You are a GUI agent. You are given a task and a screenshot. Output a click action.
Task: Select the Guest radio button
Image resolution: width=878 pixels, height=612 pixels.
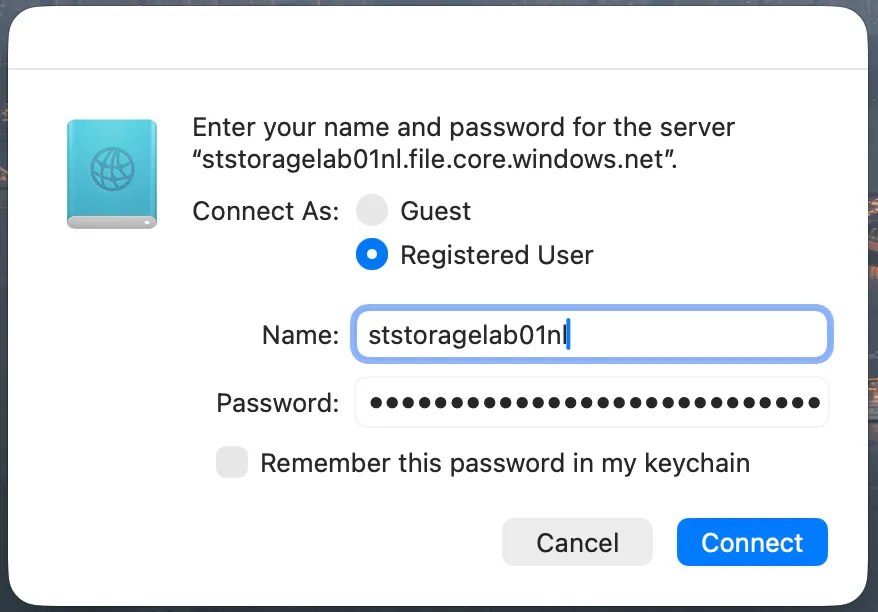click(x=372, y=211)
